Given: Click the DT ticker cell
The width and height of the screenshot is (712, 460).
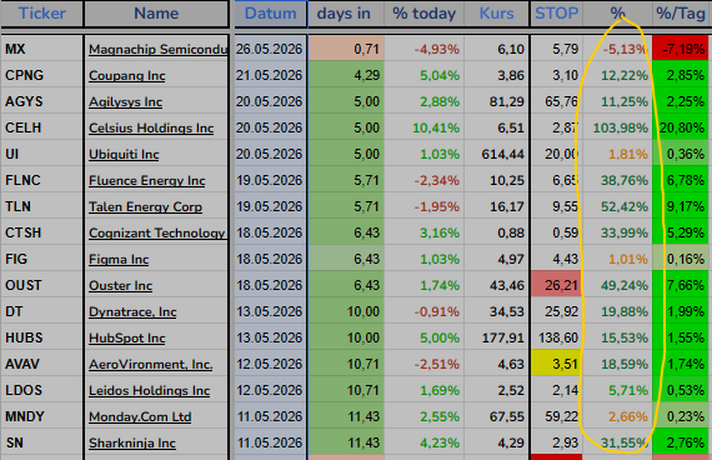Looking at the screenshot, I should (x=42, y=312).
